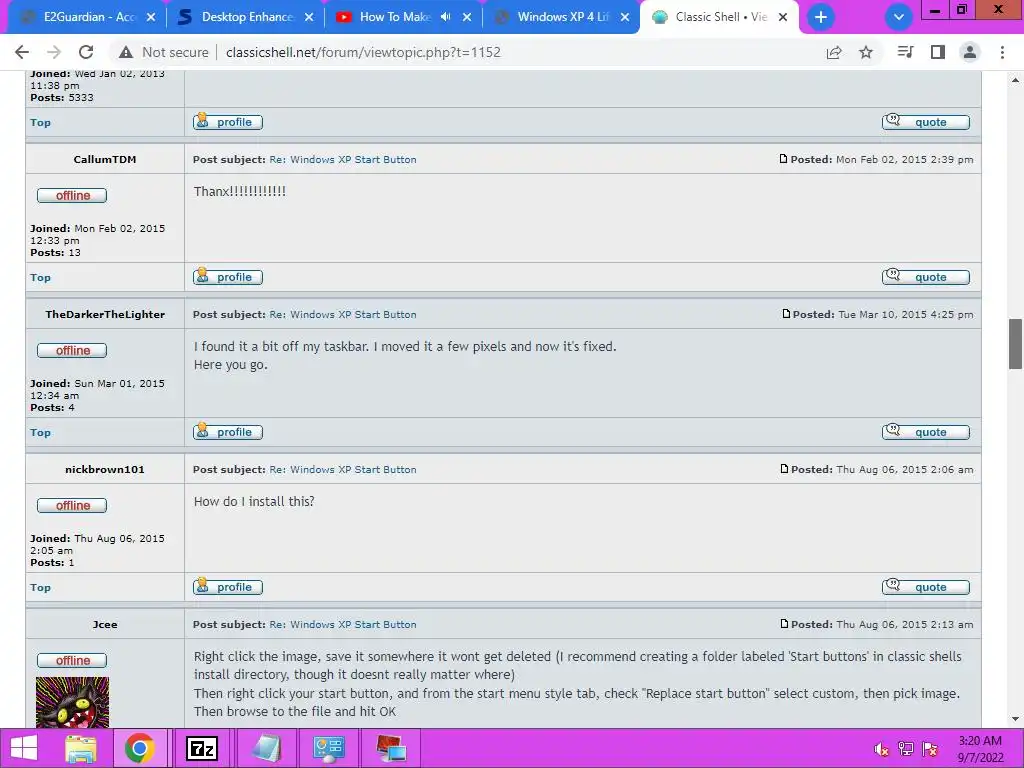Select the Classic Shell tab
Image resolution: width=1024 pixels, height=768 pixels.
tap(718, 17)
